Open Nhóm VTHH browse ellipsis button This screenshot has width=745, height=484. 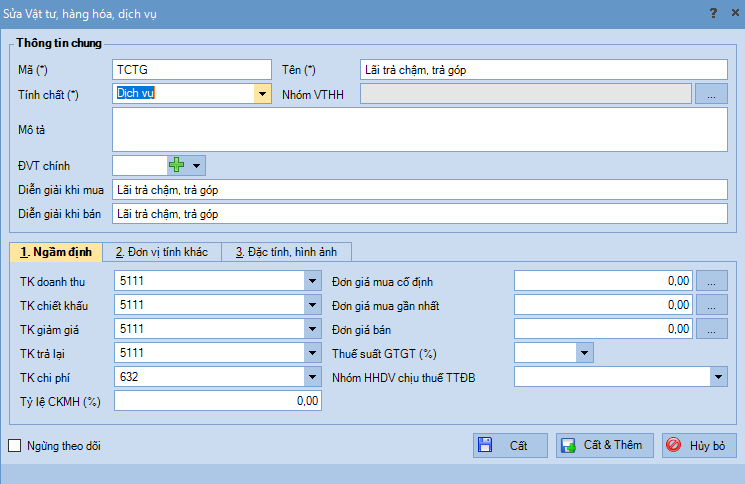click(x=711, y=94)
